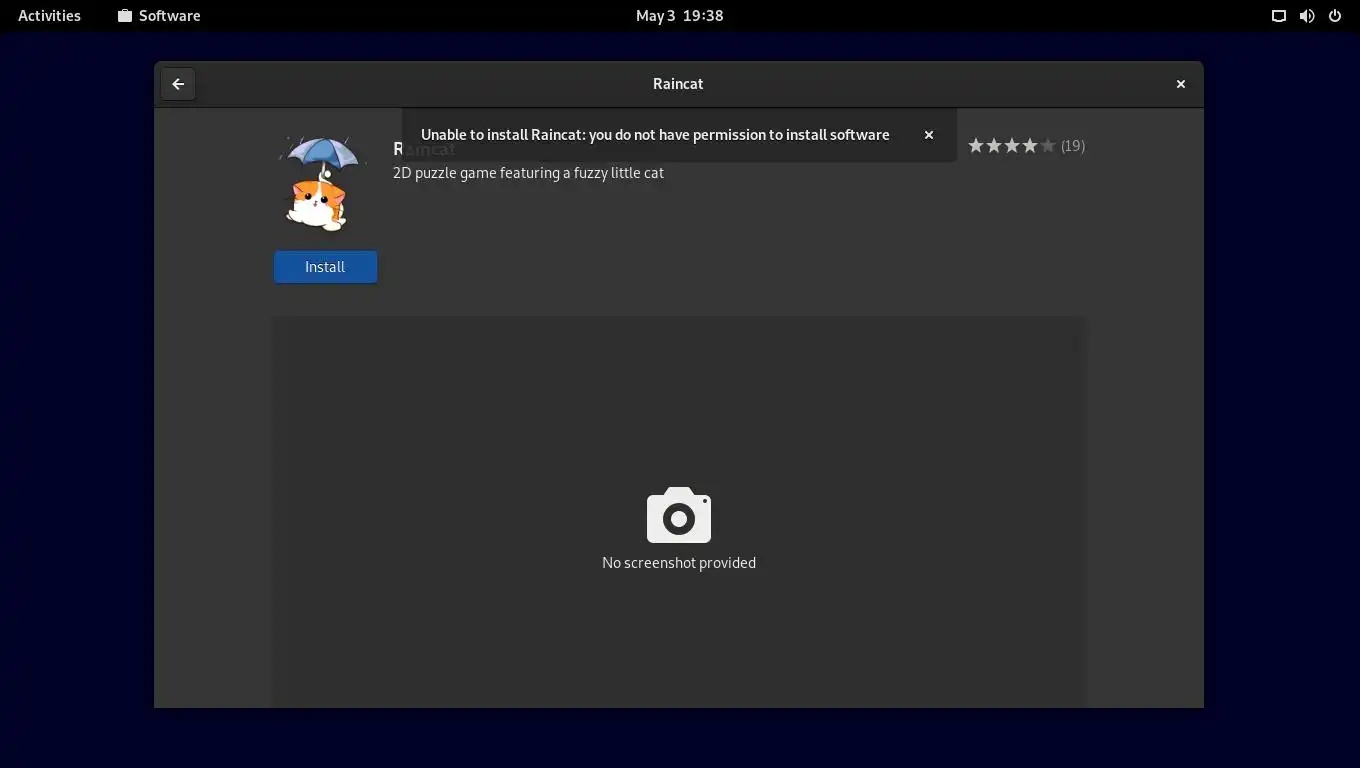Open the Software app menu in top bar
1360x768 pixels.
tap(159, 16)
